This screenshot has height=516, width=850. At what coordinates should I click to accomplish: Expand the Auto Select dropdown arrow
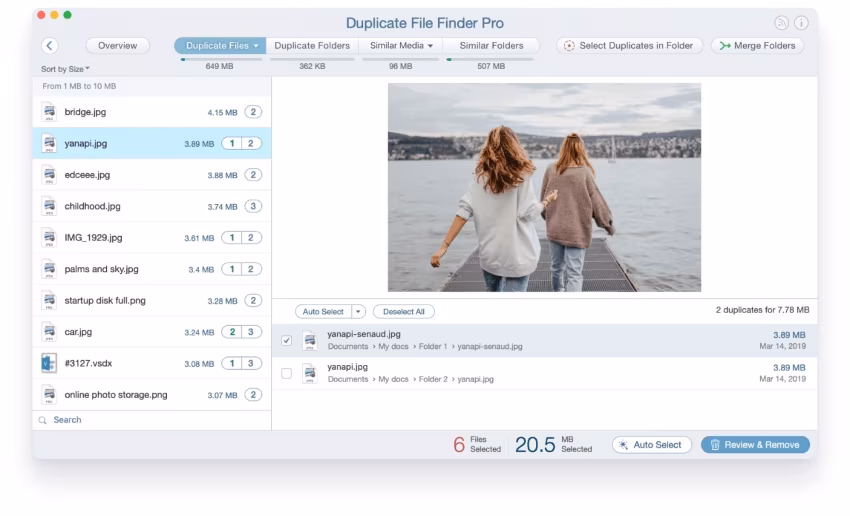point(358,312)
